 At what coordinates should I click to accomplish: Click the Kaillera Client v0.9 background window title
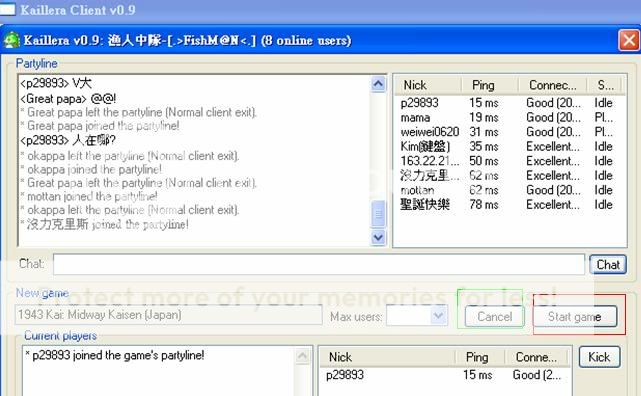point(78,10)
